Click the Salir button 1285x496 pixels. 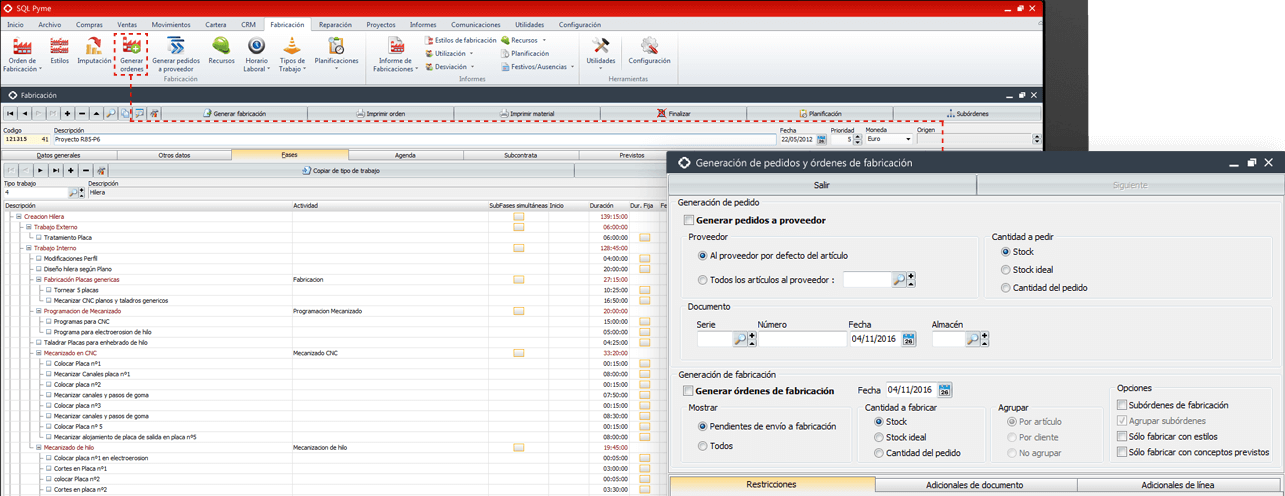coord(821,185)
